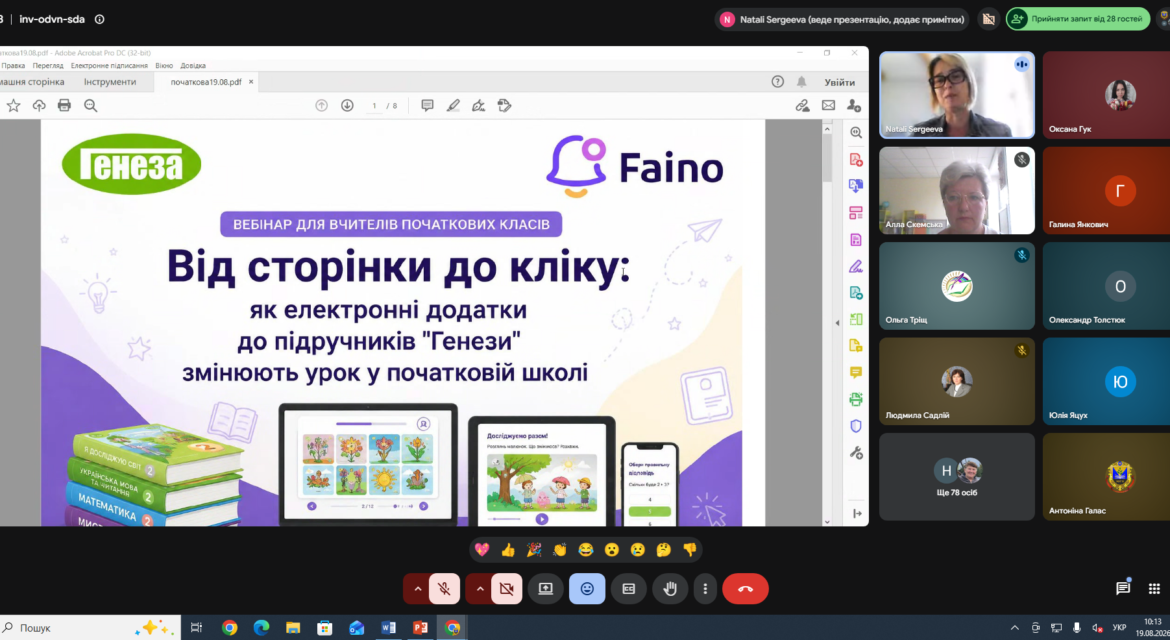Select Юлія Яцух's participant tile
Image resolution: width=1170 pixels, height=640 pixels.
click(1107, 381)
